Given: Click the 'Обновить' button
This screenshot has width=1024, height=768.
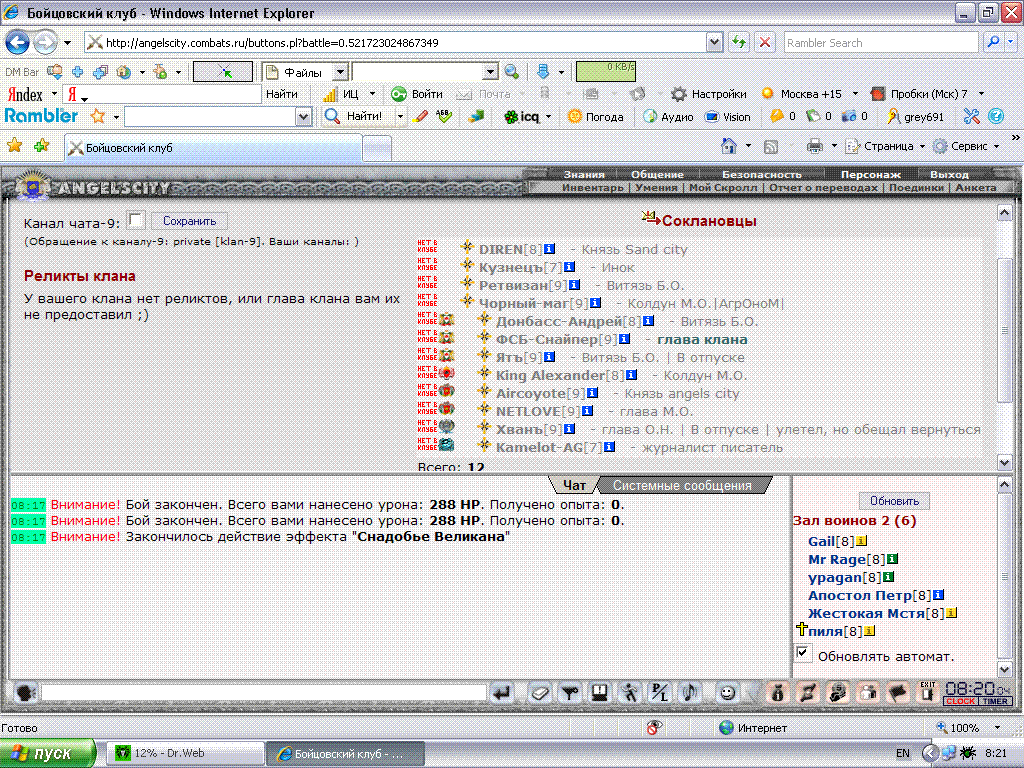Looking at the screenshot, I should tap(894, 501).
